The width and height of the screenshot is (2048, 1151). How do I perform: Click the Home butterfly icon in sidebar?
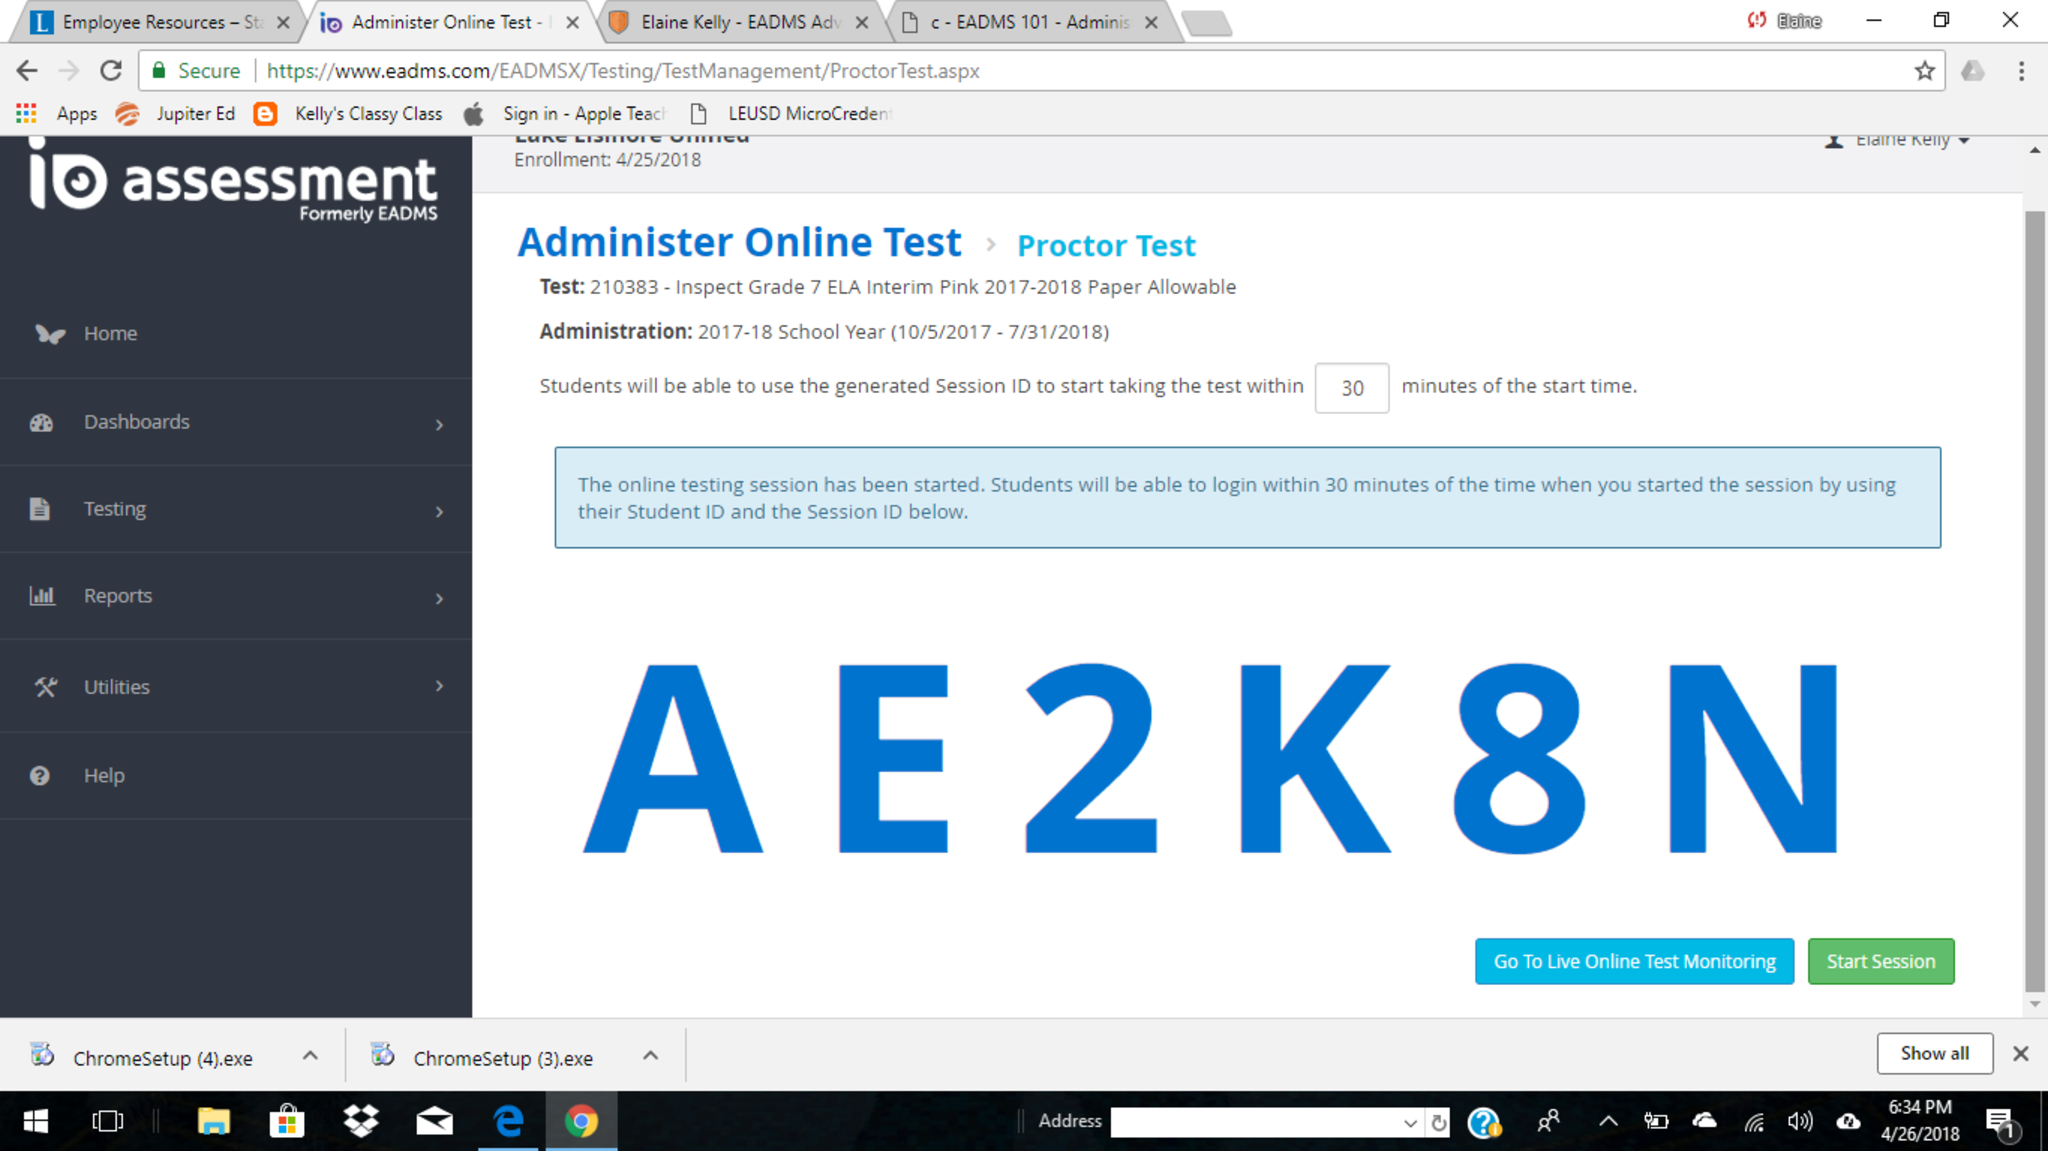49,334
